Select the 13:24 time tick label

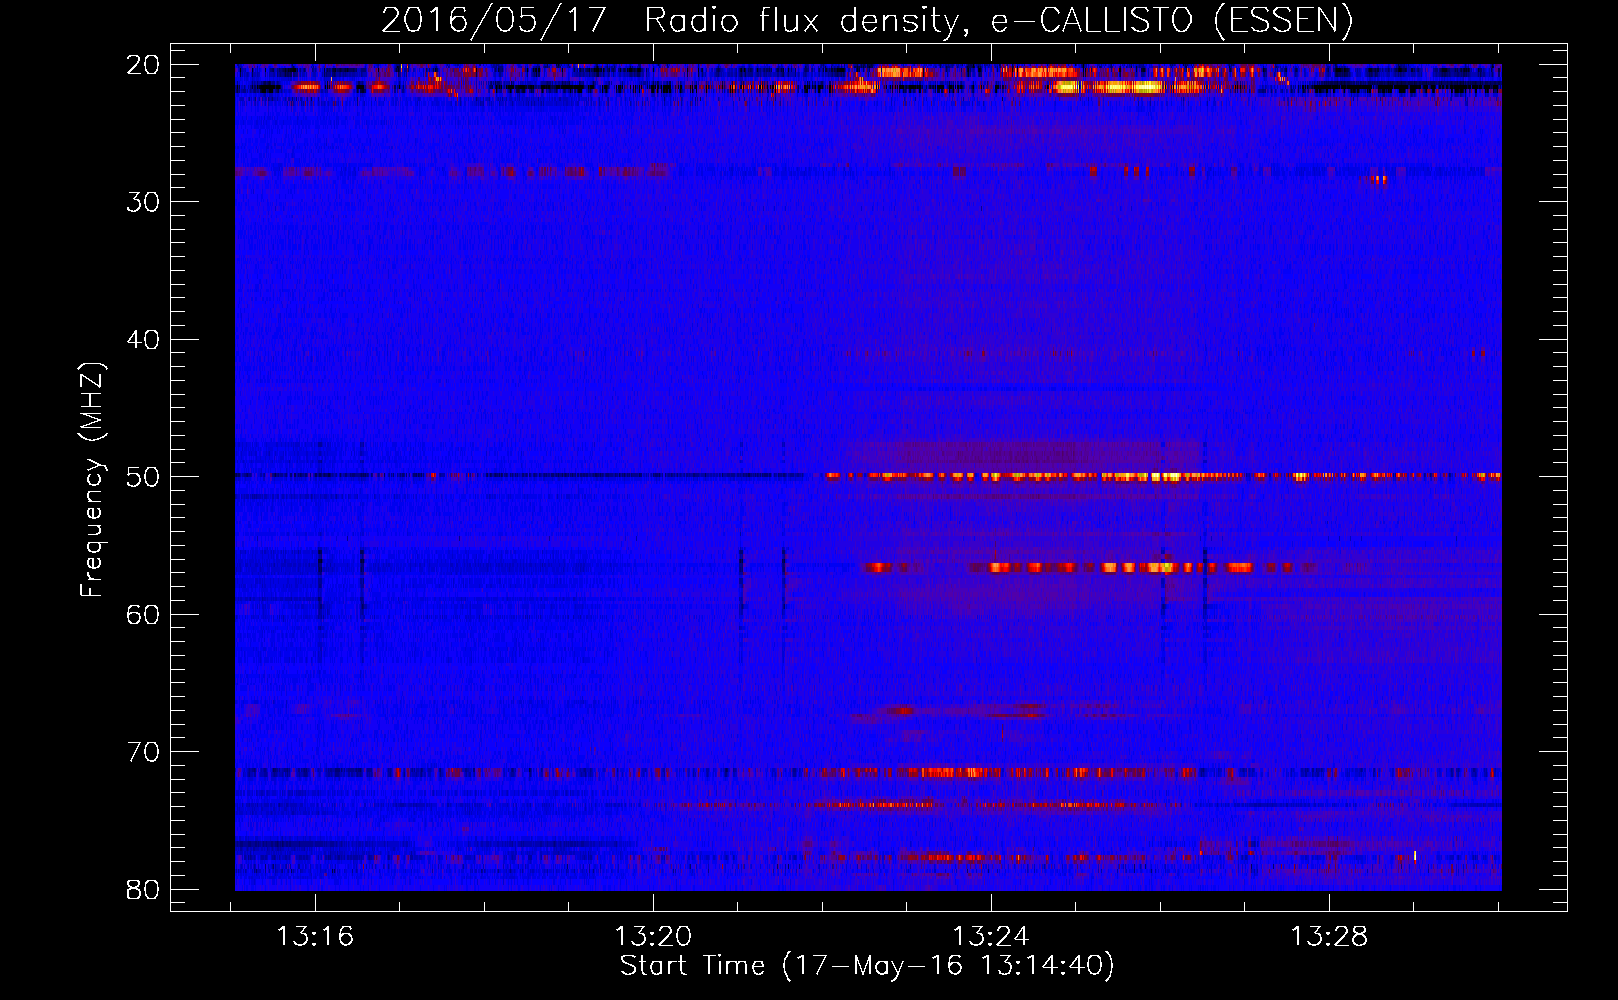click(991, 937)
